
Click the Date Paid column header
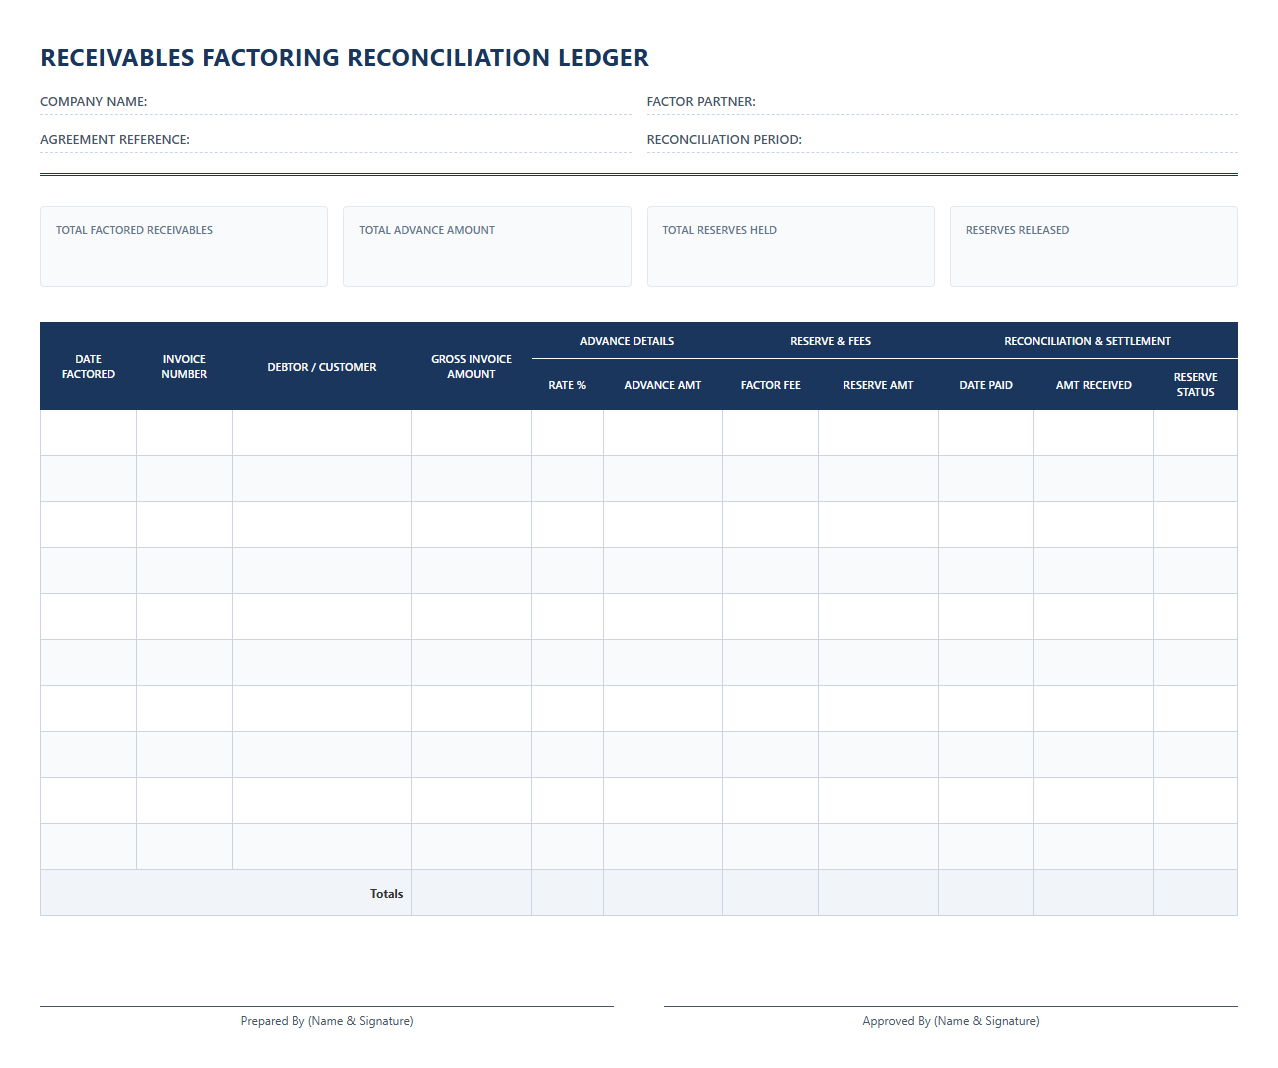(986, 385)
